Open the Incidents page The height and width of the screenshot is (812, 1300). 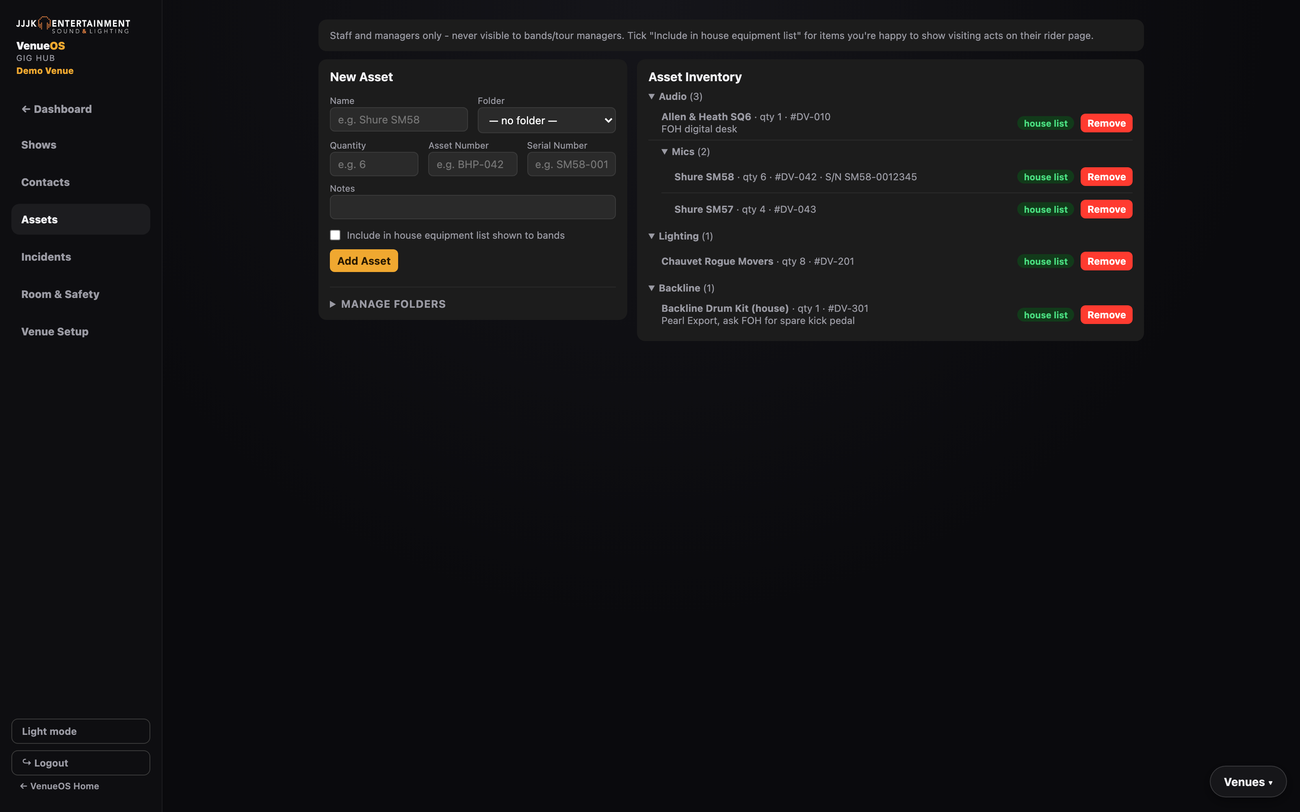click(81, 257)
